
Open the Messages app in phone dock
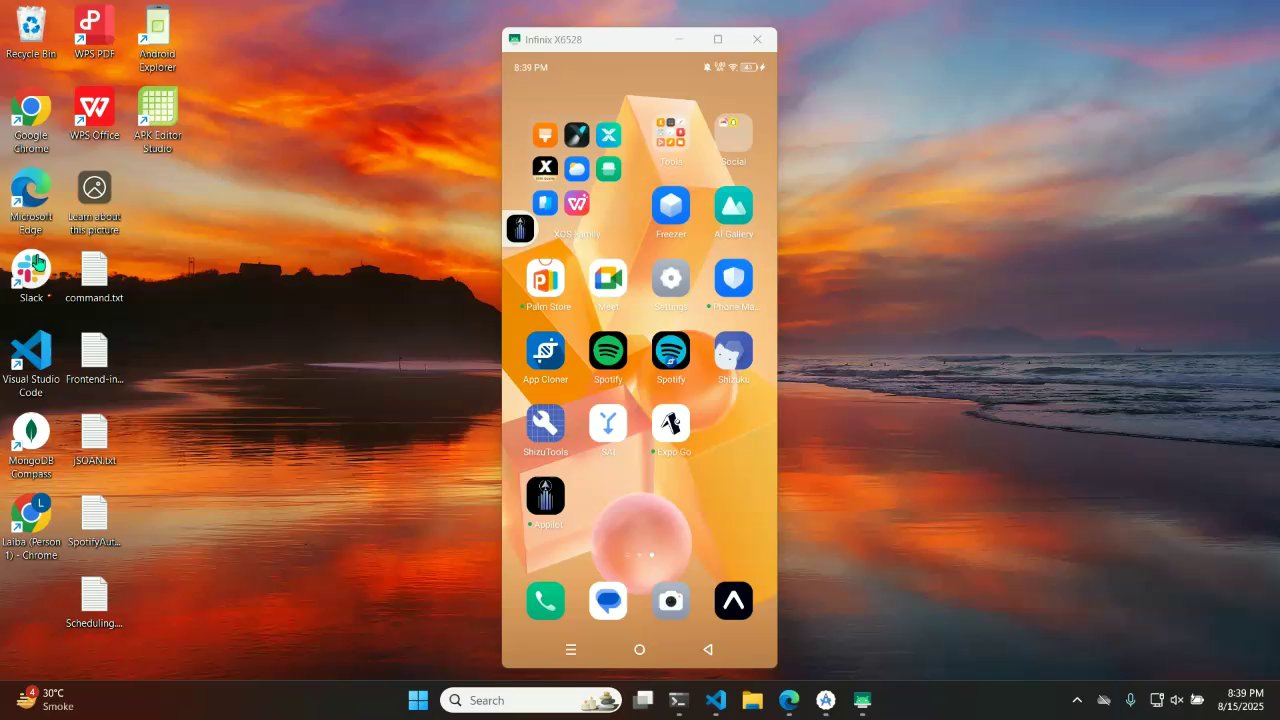point(608,601)
